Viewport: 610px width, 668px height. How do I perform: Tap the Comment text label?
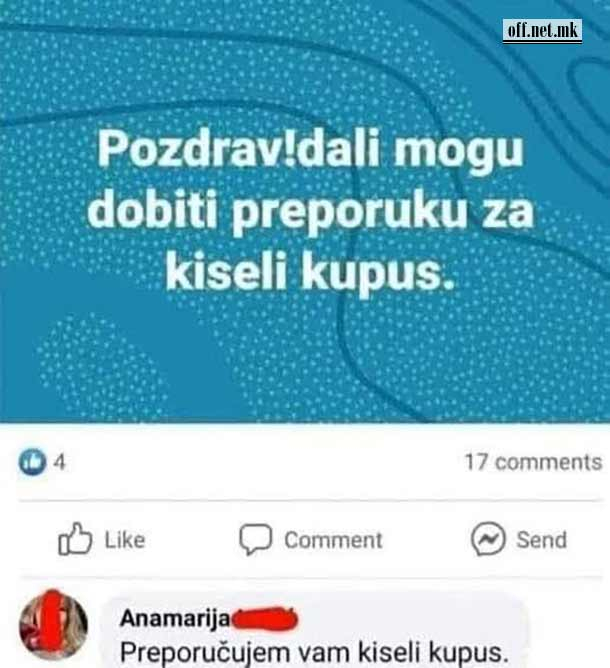tap(333, 540)
